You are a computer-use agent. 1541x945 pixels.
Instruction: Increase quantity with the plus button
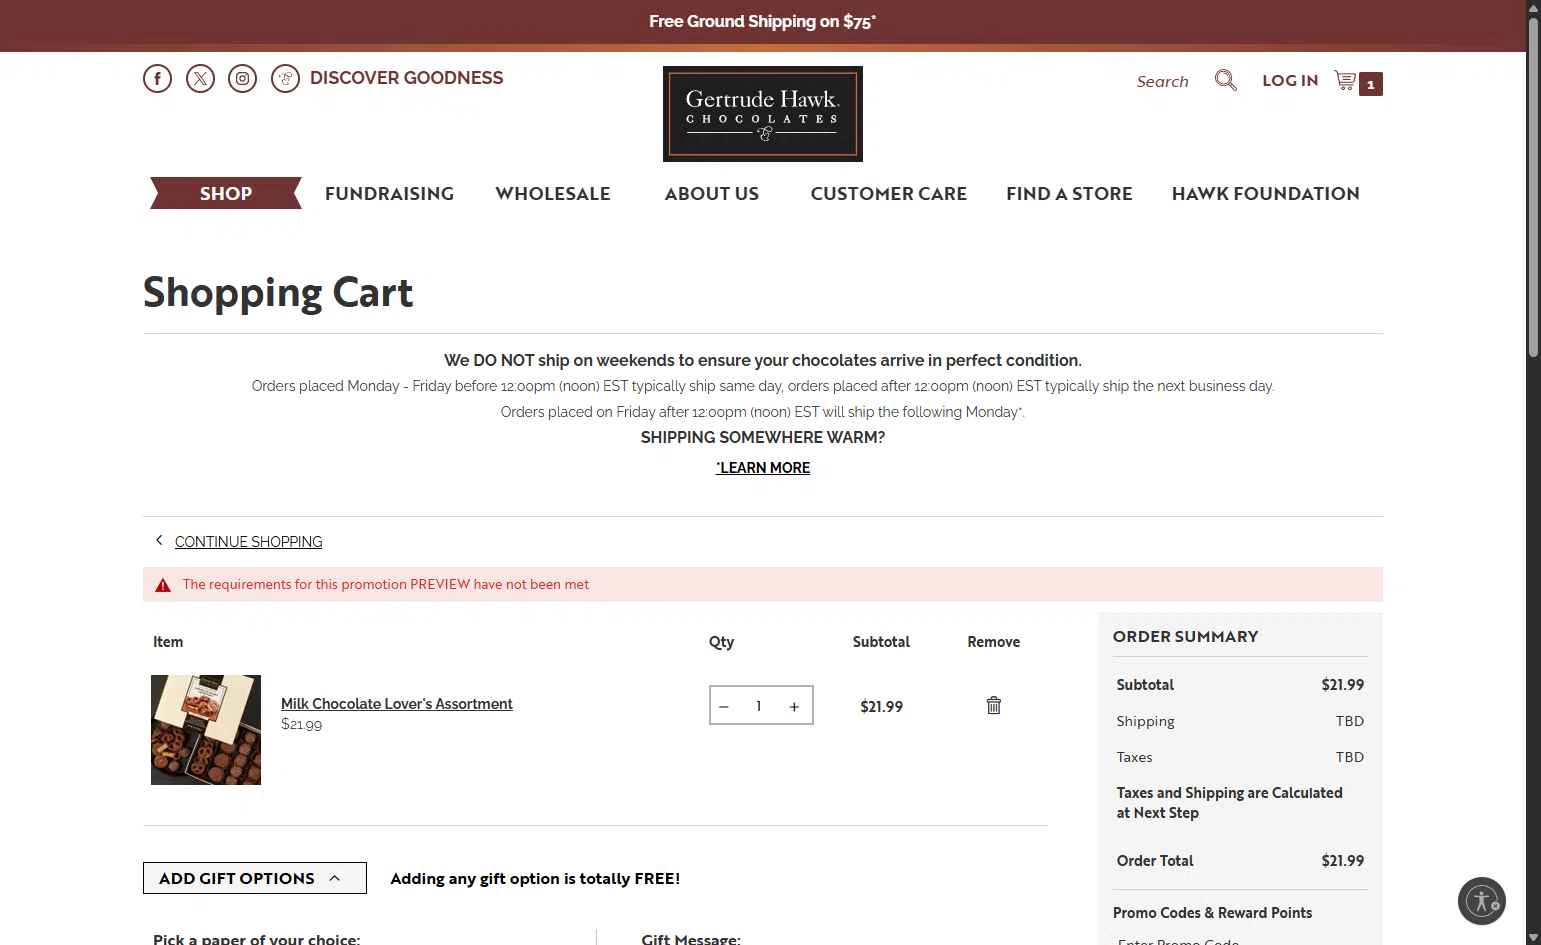pos(794,706)
